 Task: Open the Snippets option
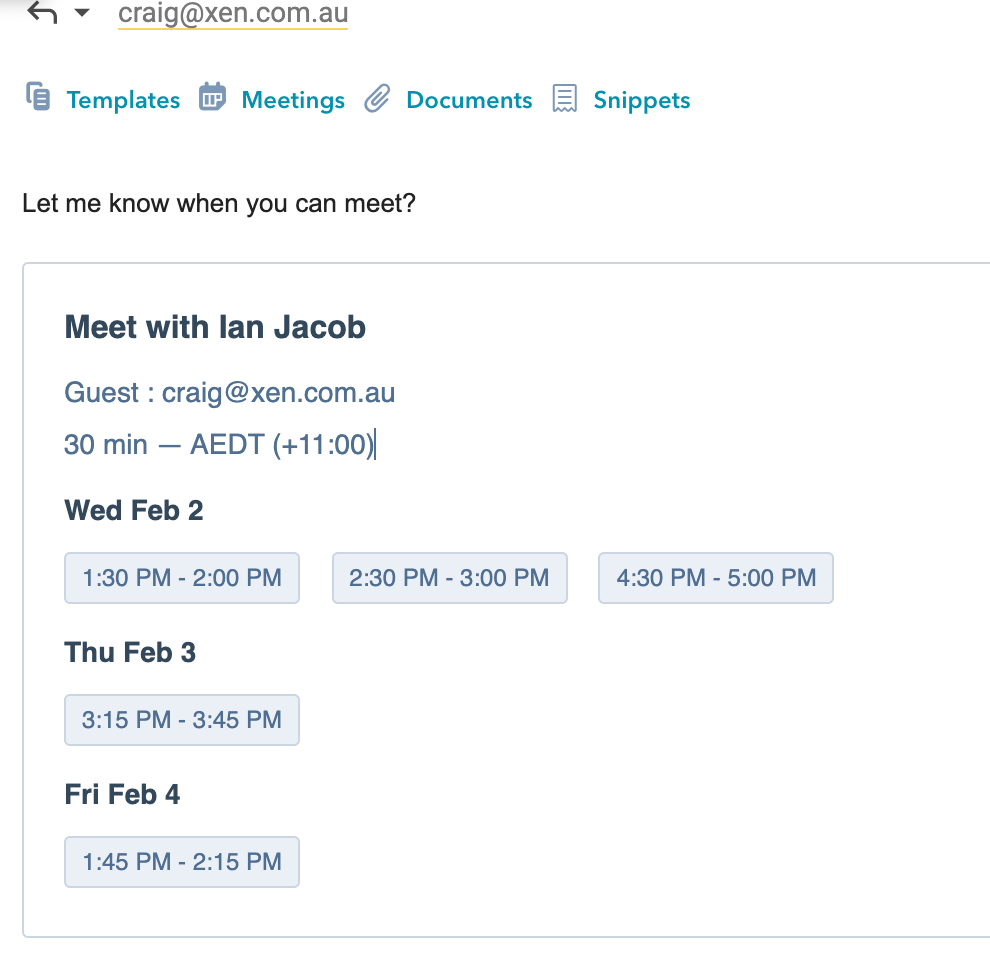[x=642, y=100]
